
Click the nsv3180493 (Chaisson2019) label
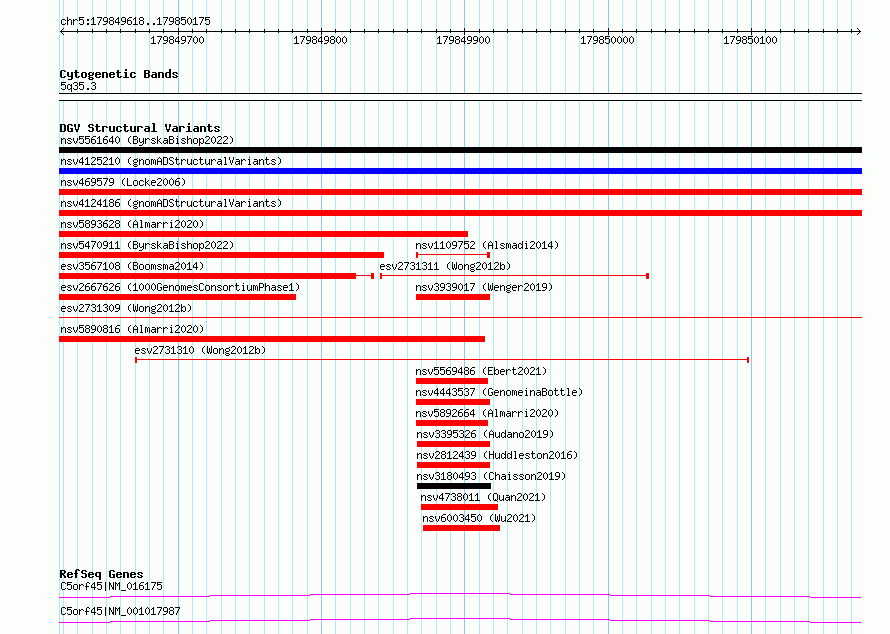(x=491, y=476)
